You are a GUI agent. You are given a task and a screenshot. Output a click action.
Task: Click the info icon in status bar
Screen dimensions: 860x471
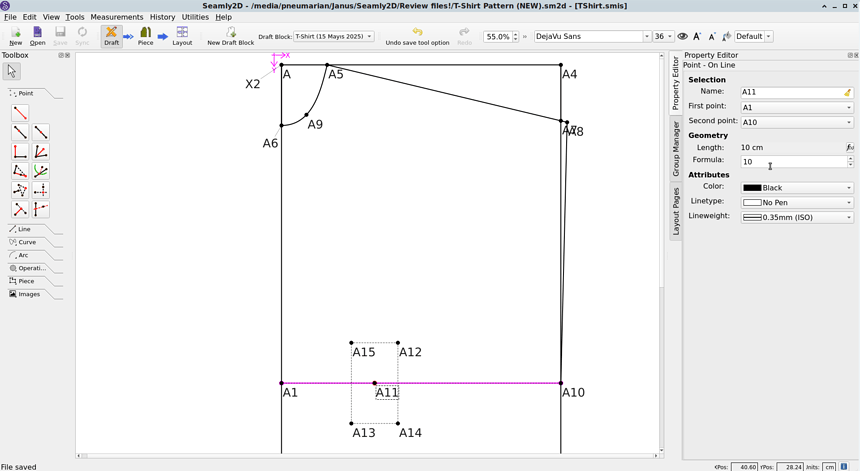[x=844, y=467]
